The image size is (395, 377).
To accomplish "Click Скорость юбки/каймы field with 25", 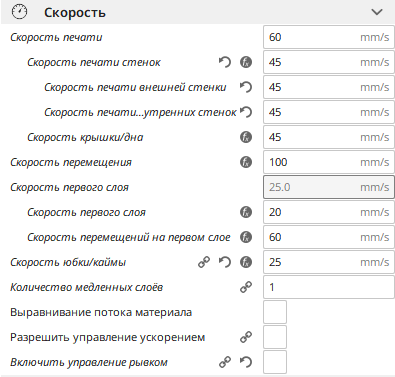I will click(329, 262).
